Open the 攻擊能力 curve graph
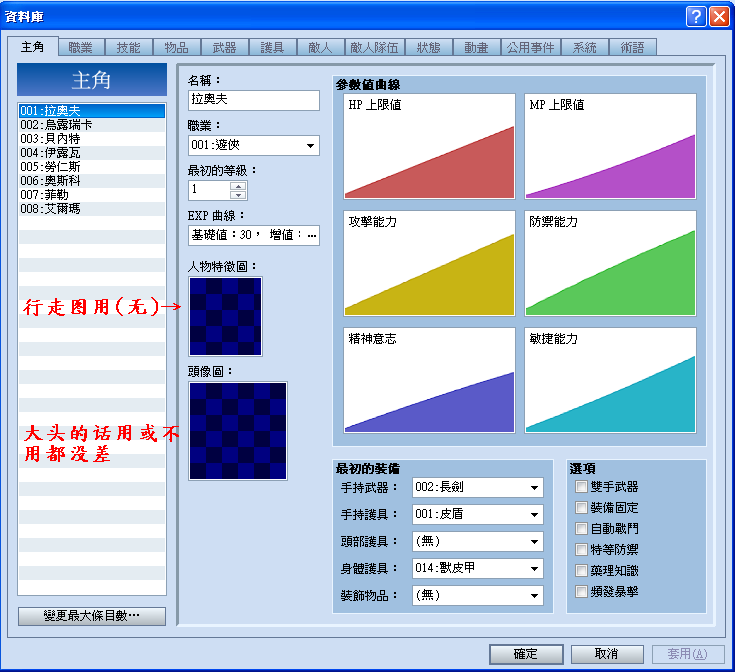This screenshot has height=672, width=735. click(429, 263)
